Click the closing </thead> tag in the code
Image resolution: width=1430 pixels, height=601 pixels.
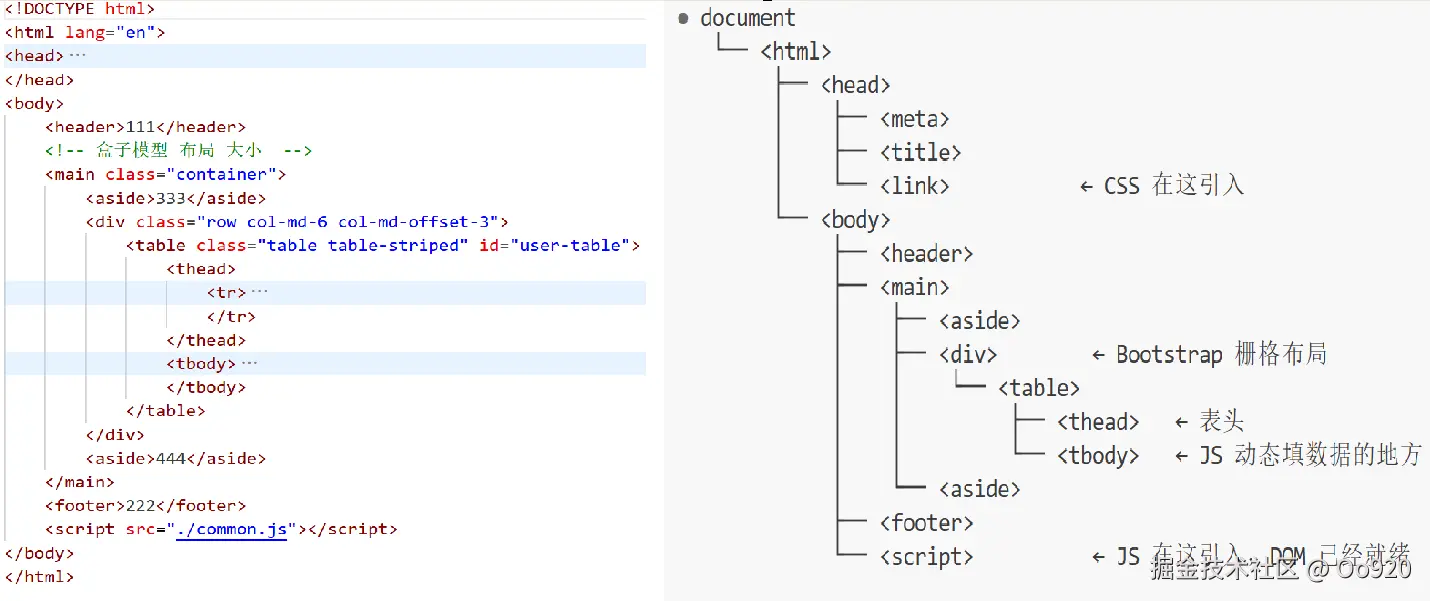coord(206,340)
